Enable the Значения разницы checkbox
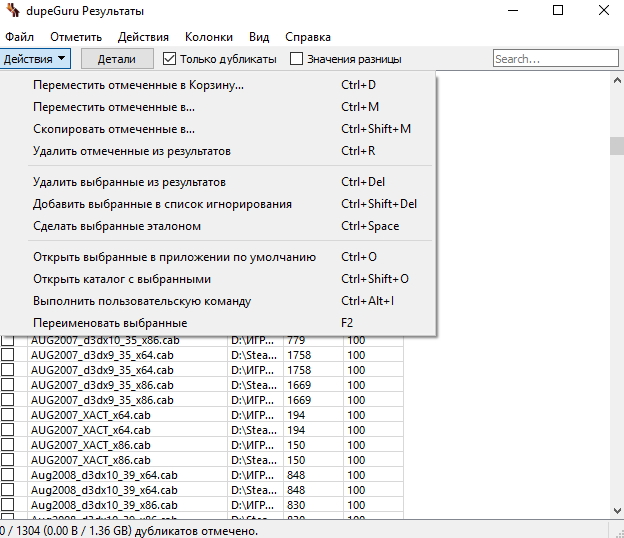This screenshot has height=538, width=624. [x=297, y=59]
